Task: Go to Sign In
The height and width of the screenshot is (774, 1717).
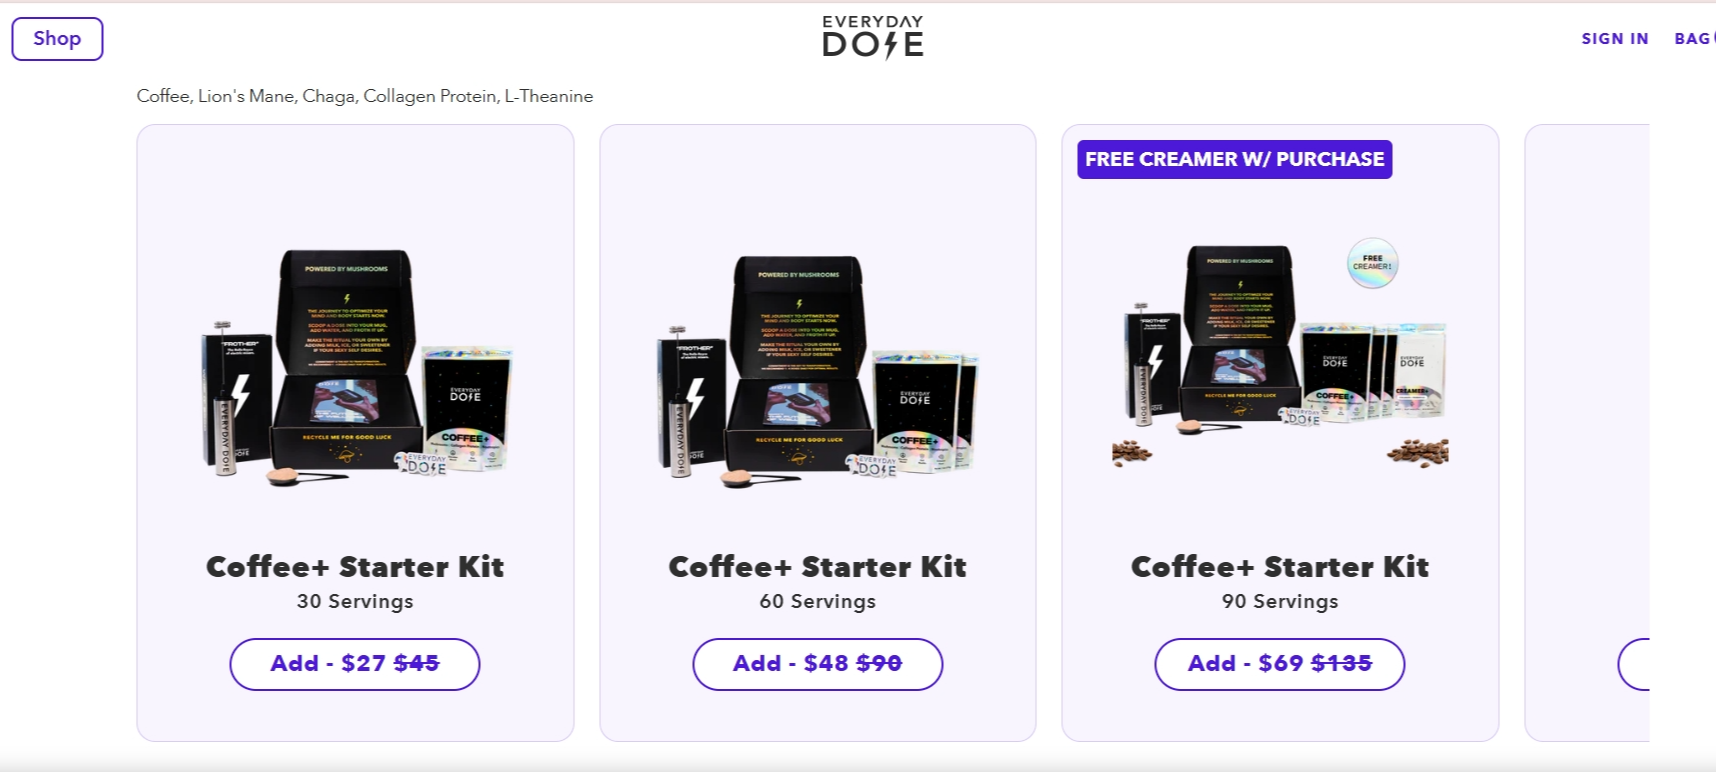Action: 1614,39
